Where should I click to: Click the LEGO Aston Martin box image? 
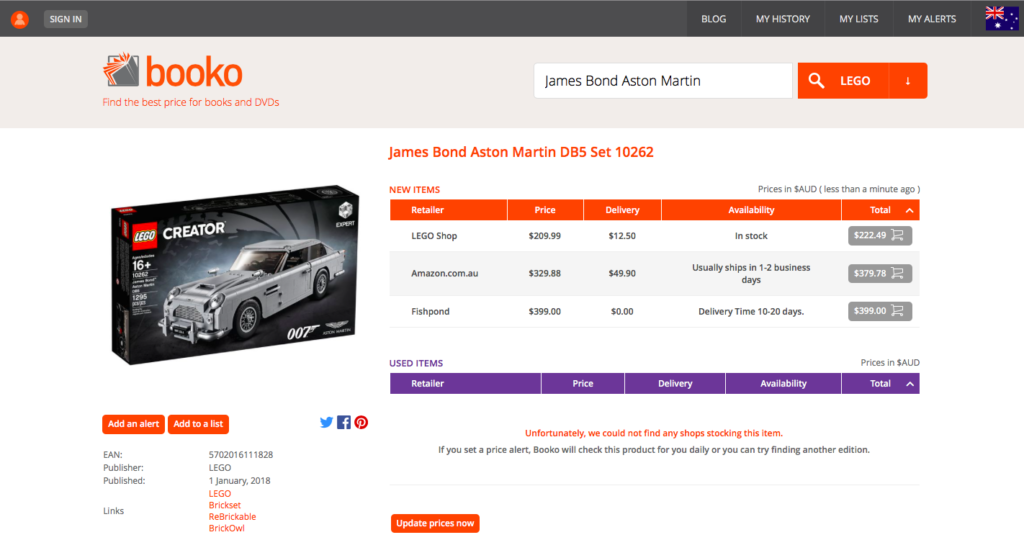[235, 274]
